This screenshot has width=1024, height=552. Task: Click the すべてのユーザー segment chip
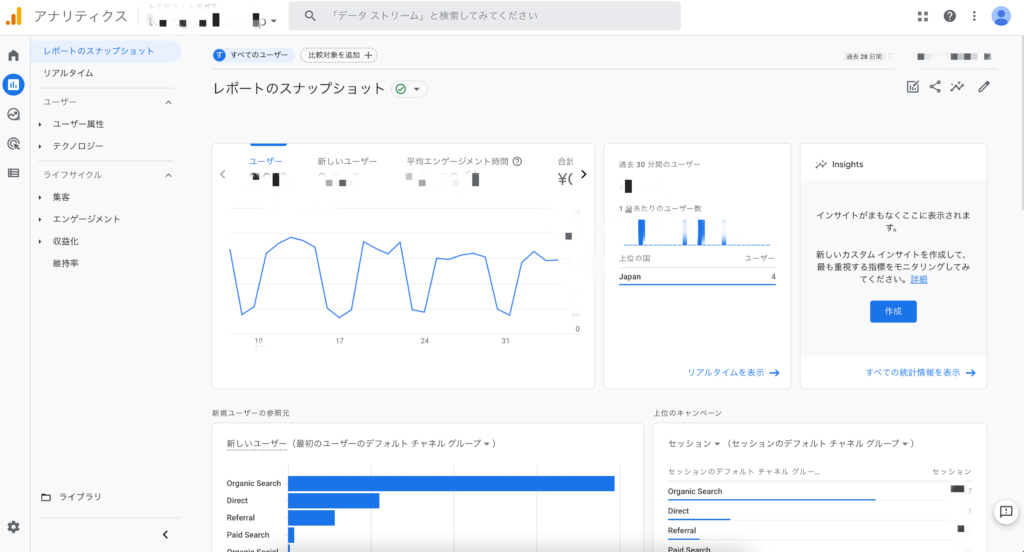[253, 55]
